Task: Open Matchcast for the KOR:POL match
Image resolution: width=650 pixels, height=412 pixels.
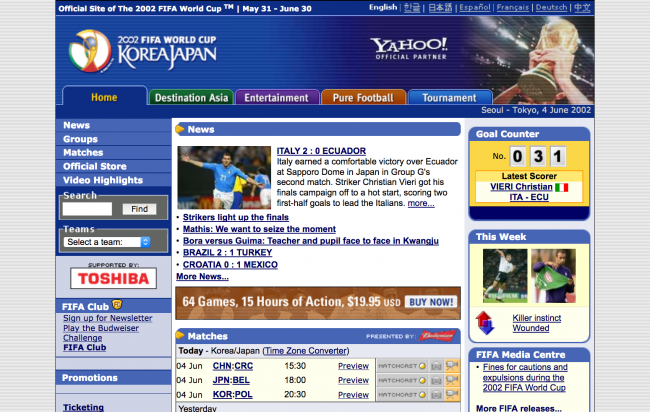Action: pyautogui.click(x=402, y=395)
